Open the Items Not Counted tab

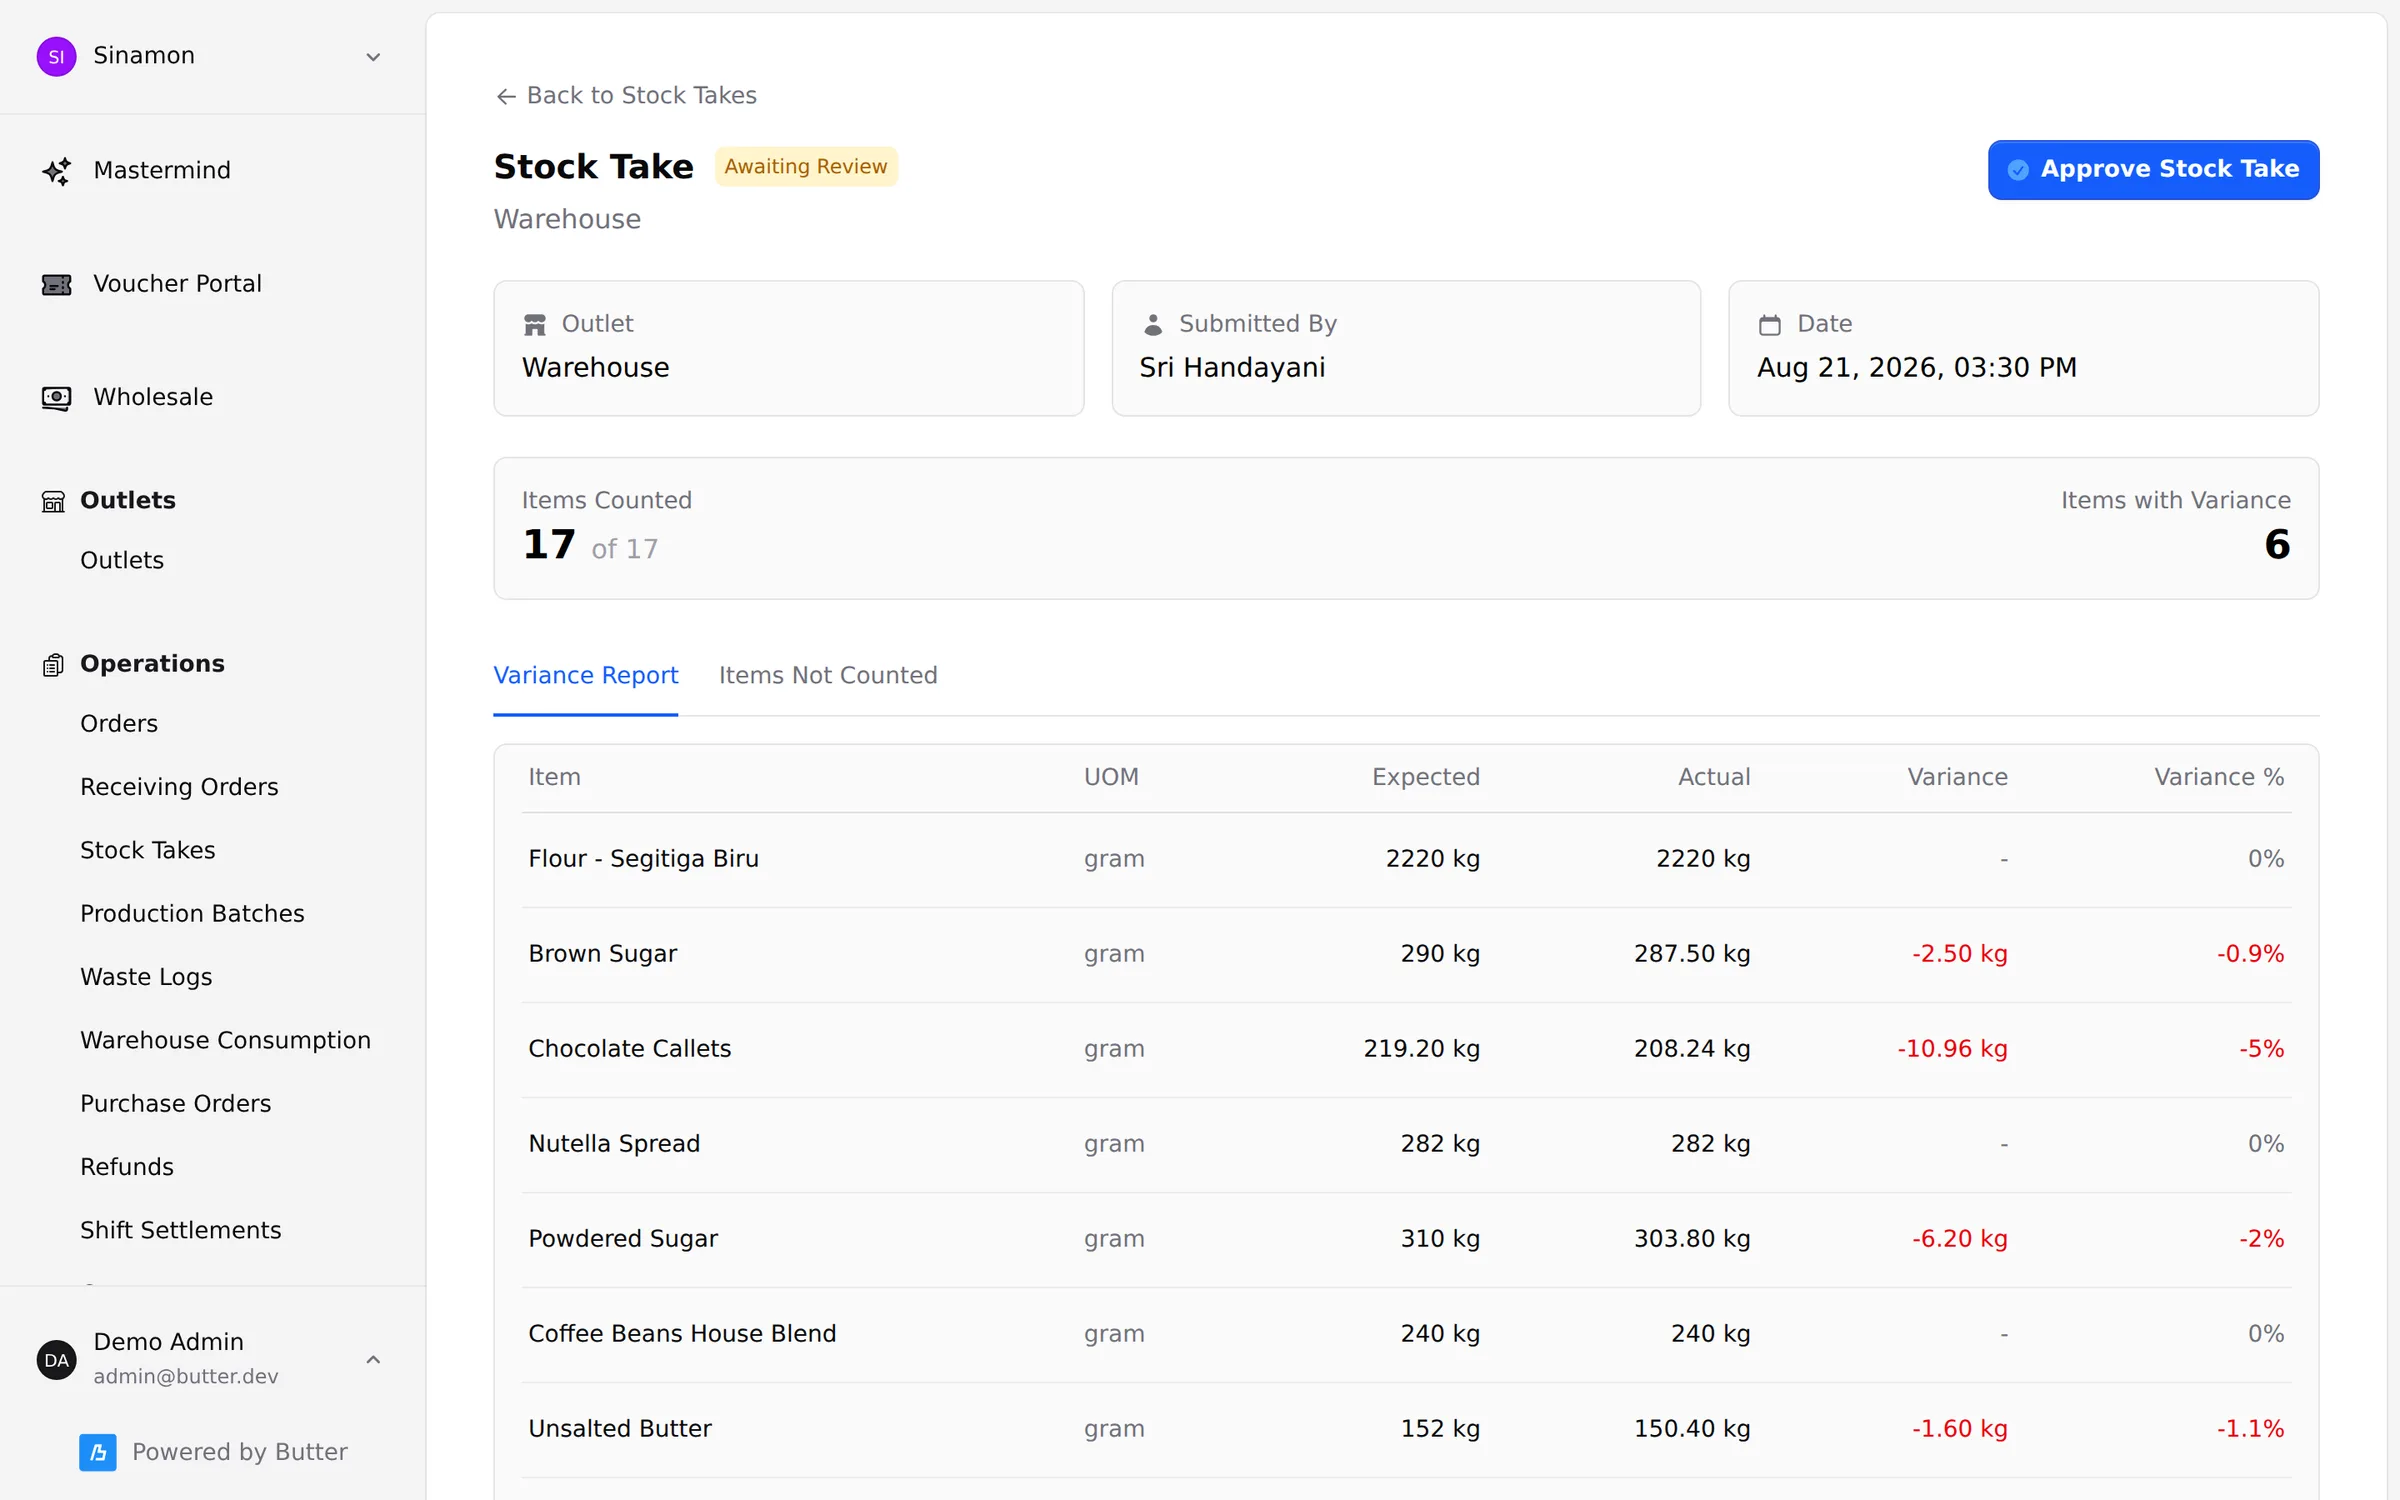click(828, 676)
